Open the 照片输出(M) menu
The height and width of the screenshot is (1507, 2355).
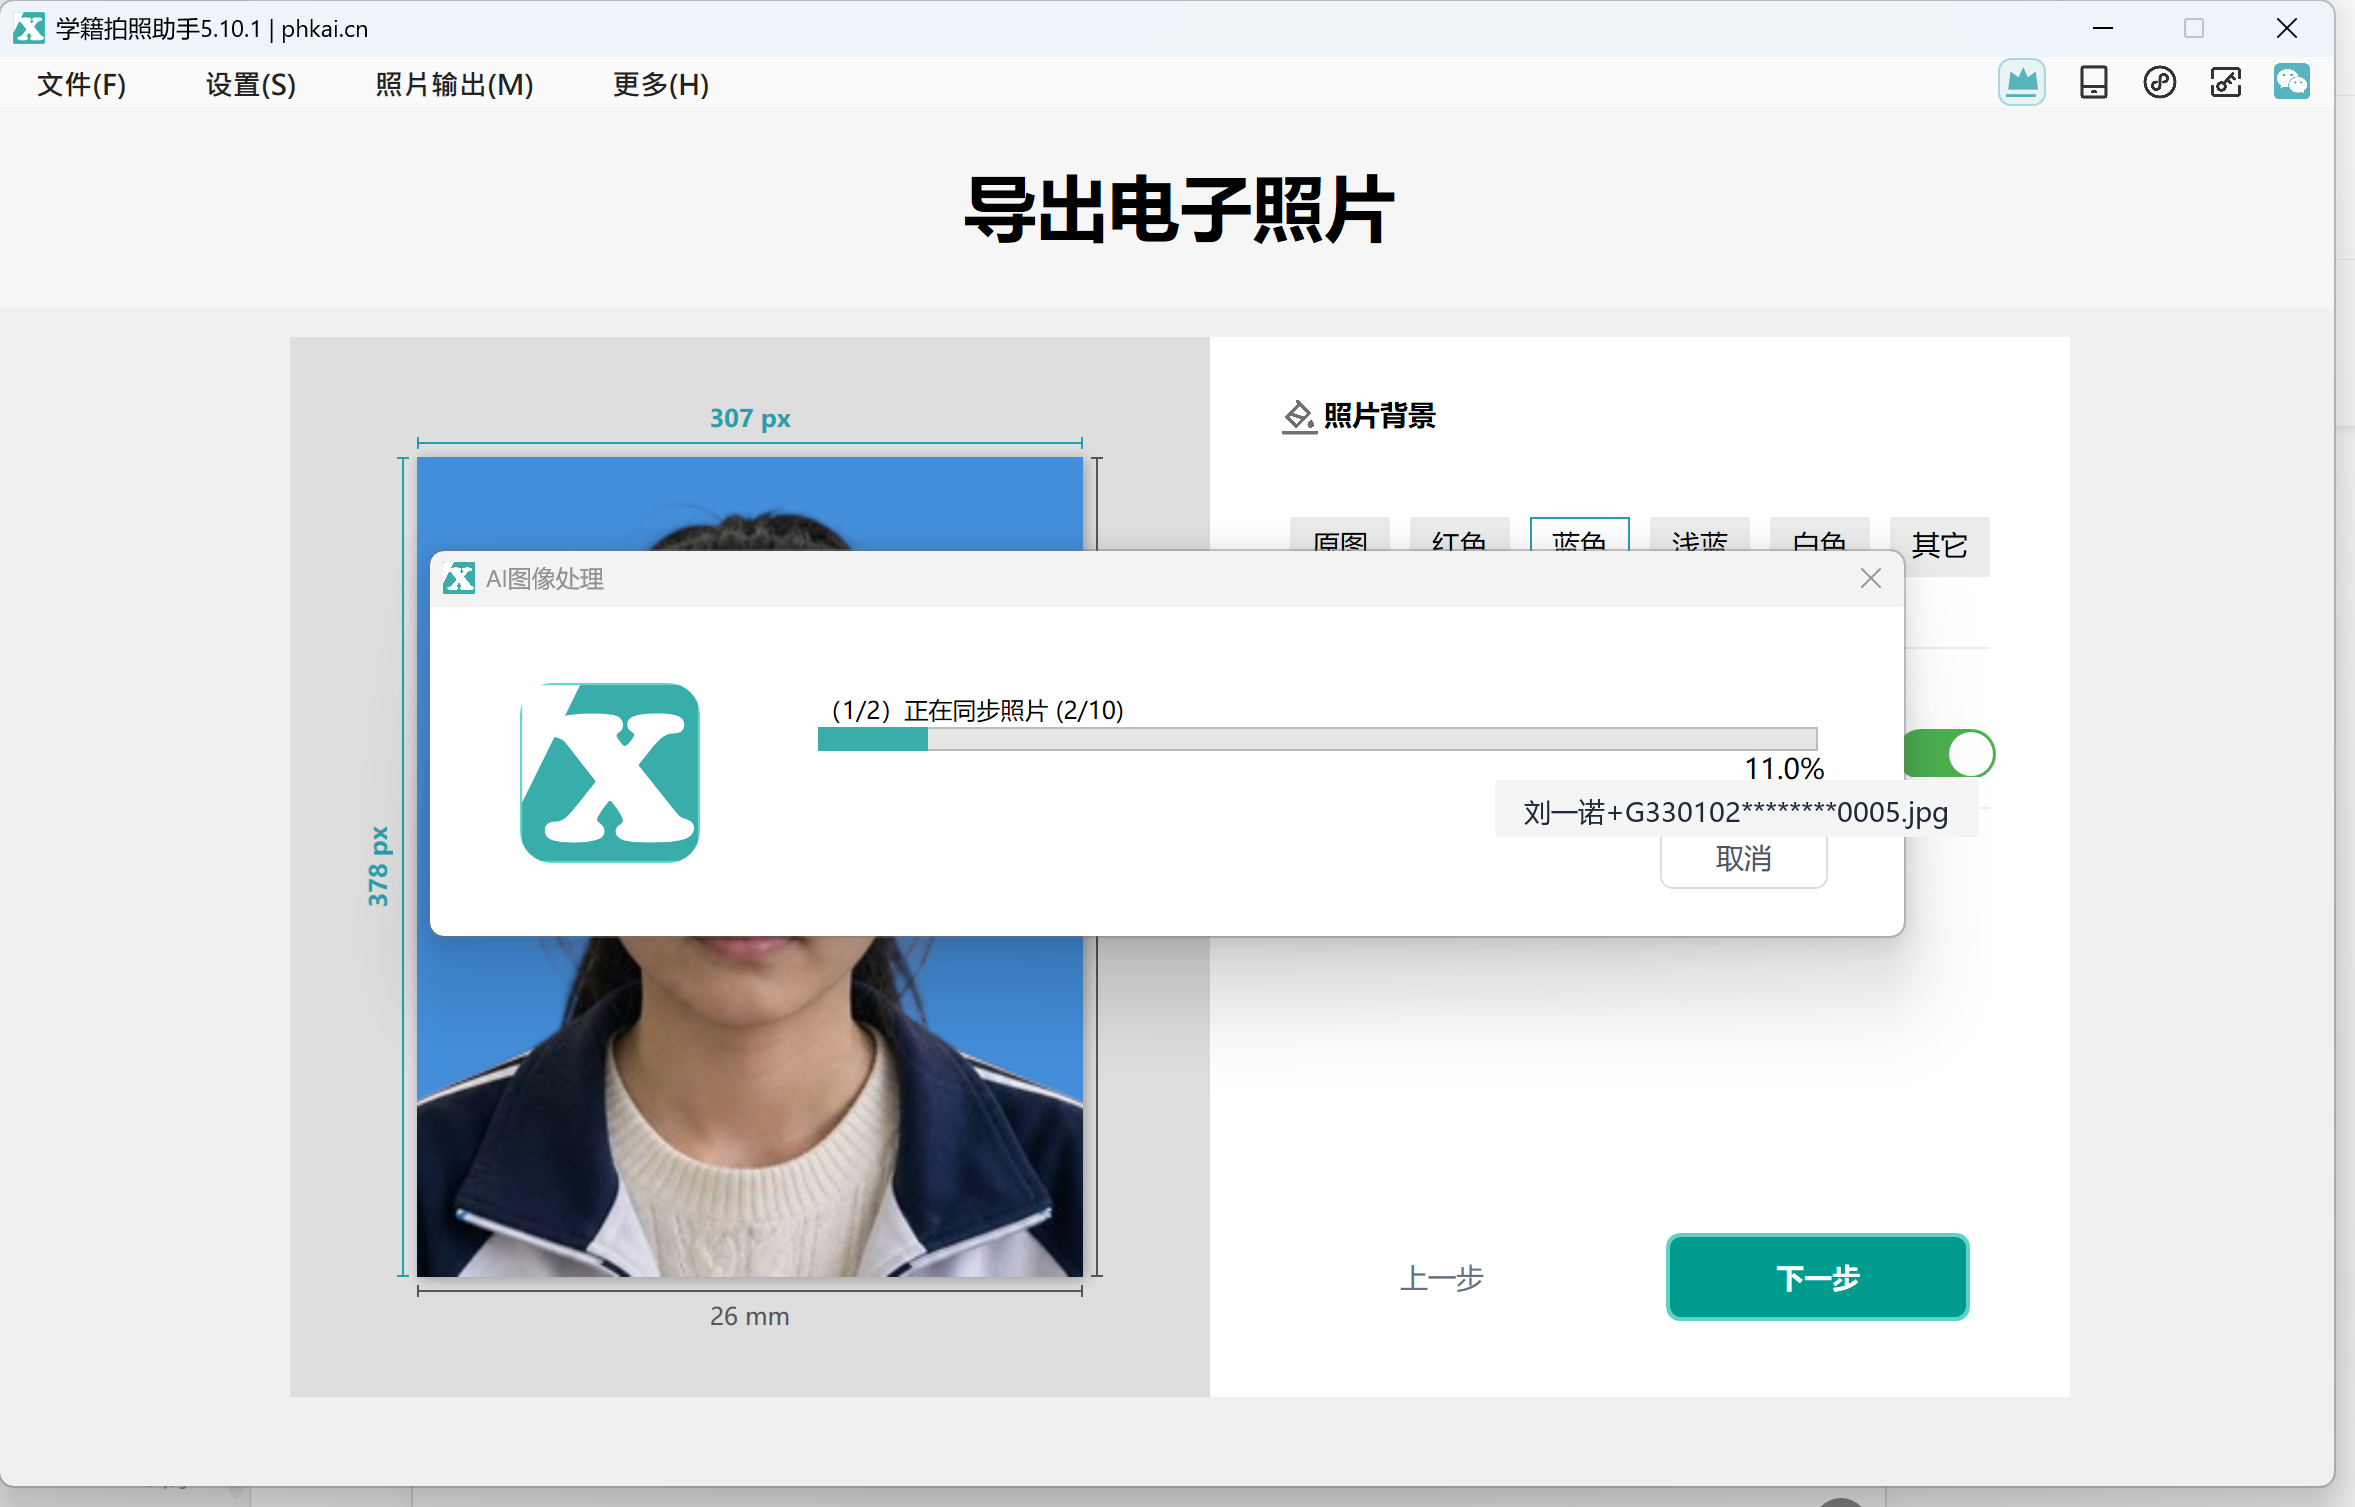pos(454,84)
